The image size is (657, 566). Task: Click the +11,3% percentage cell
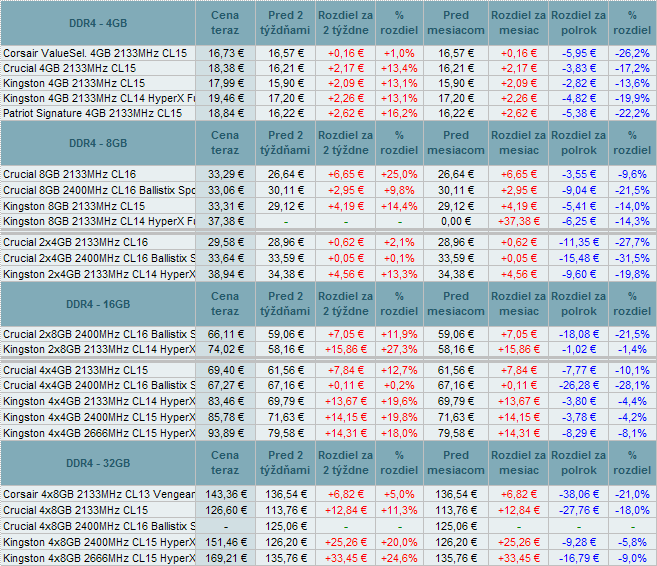pyautogui.click(x=399, y=510)
